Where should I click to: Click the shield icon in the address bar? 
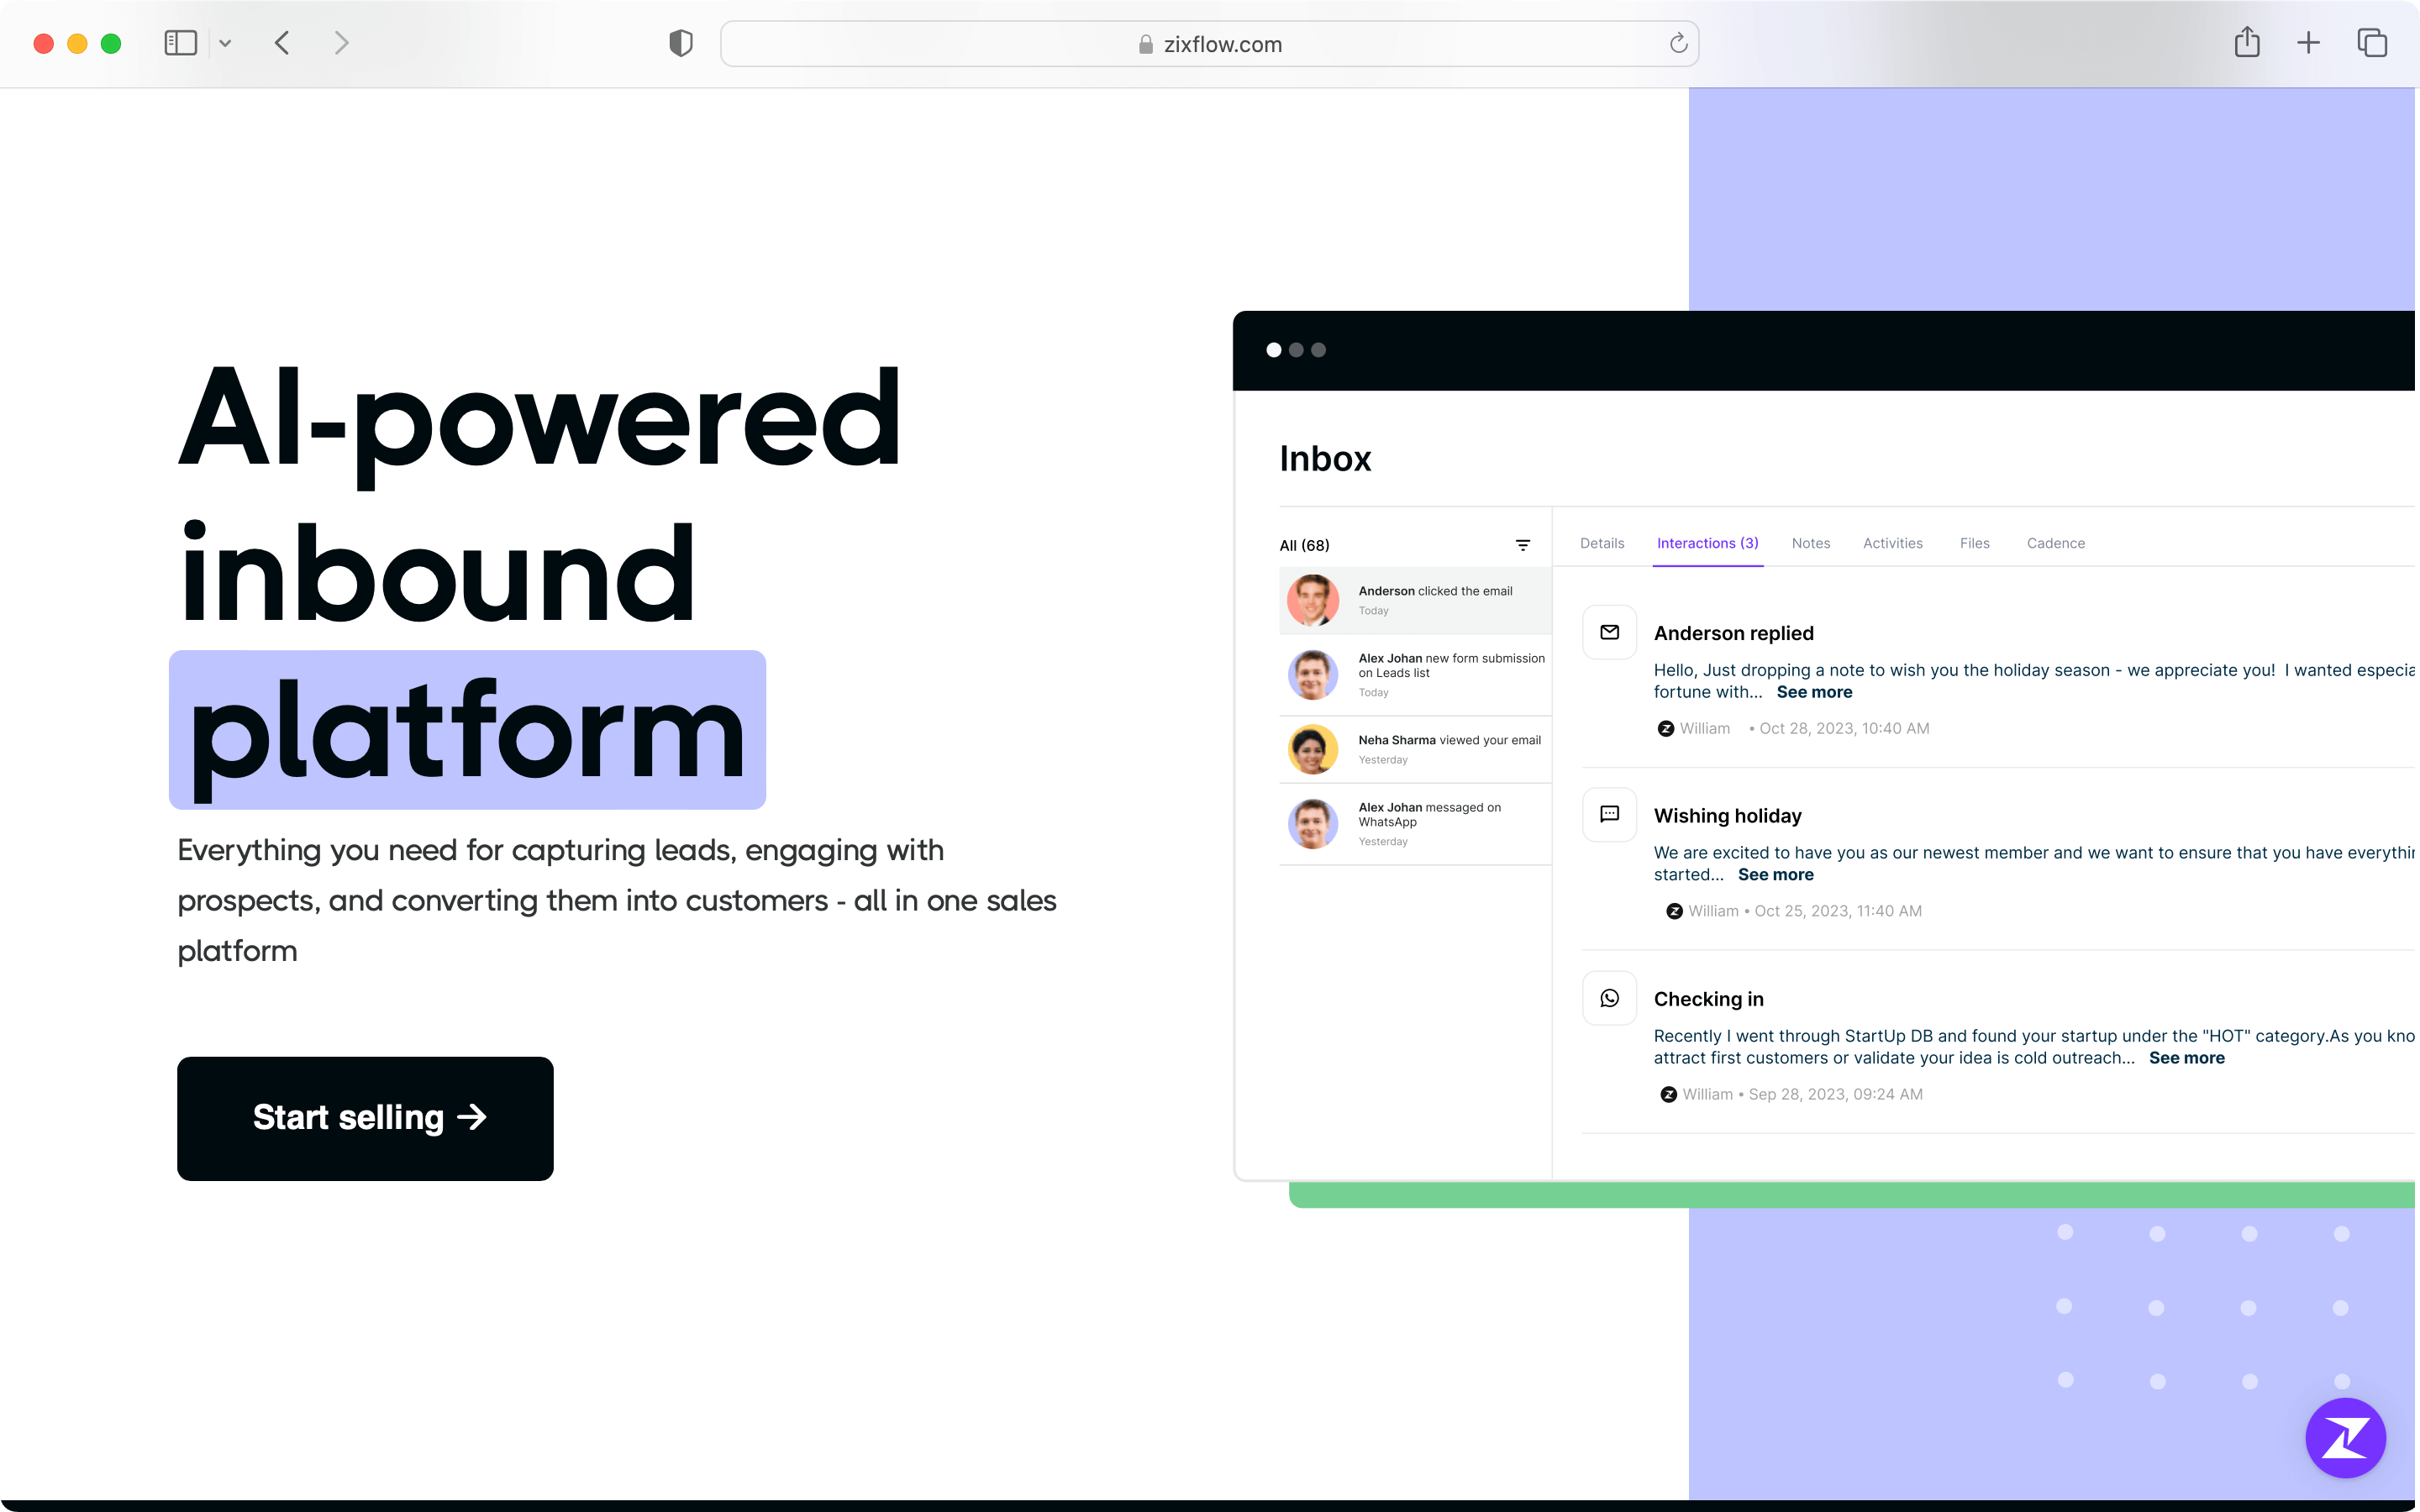pyautogui.click(x=680, y=42)
